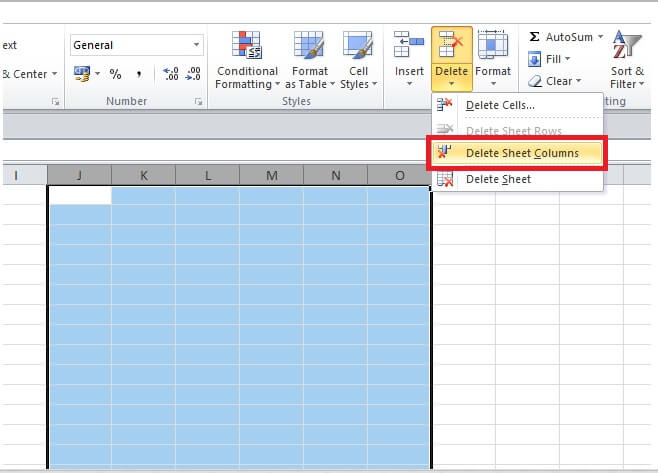This screenshot has height=473, width=658.
Task: Click the Merge & Center button label
Action: [25, 74]
